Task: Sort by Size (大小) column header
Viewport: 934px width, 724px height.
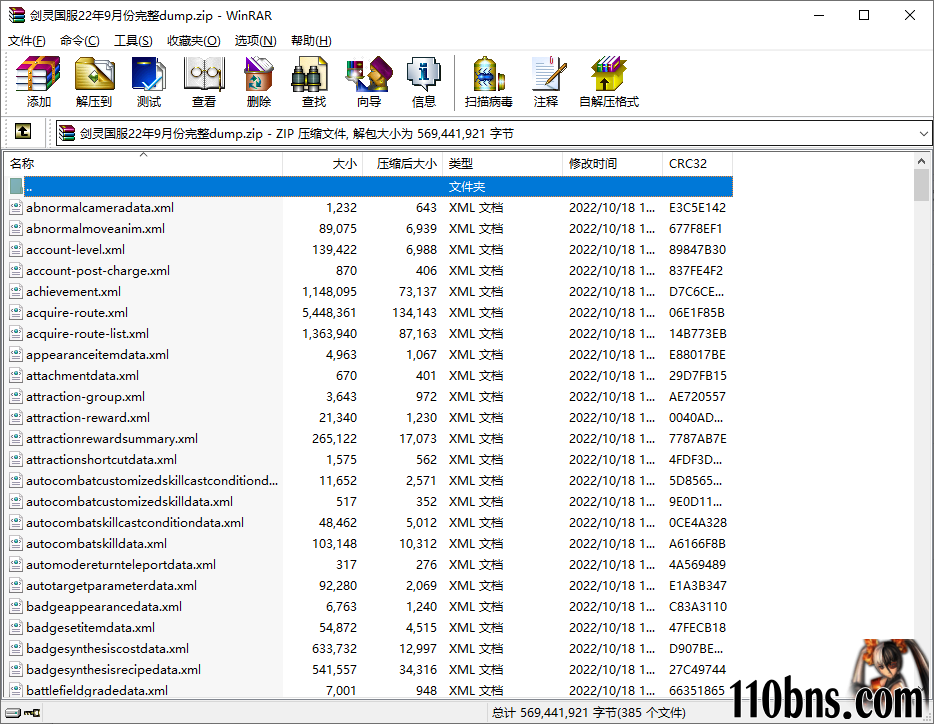Action: pos(322,163)
